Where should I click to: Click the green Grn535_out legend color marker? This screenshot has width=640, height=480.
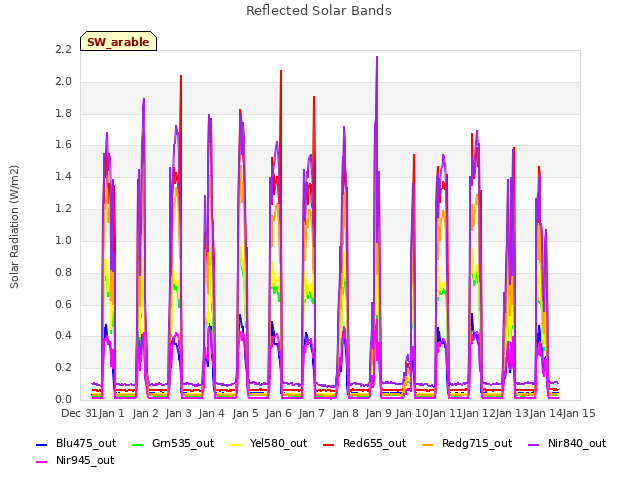pos(138,444)
